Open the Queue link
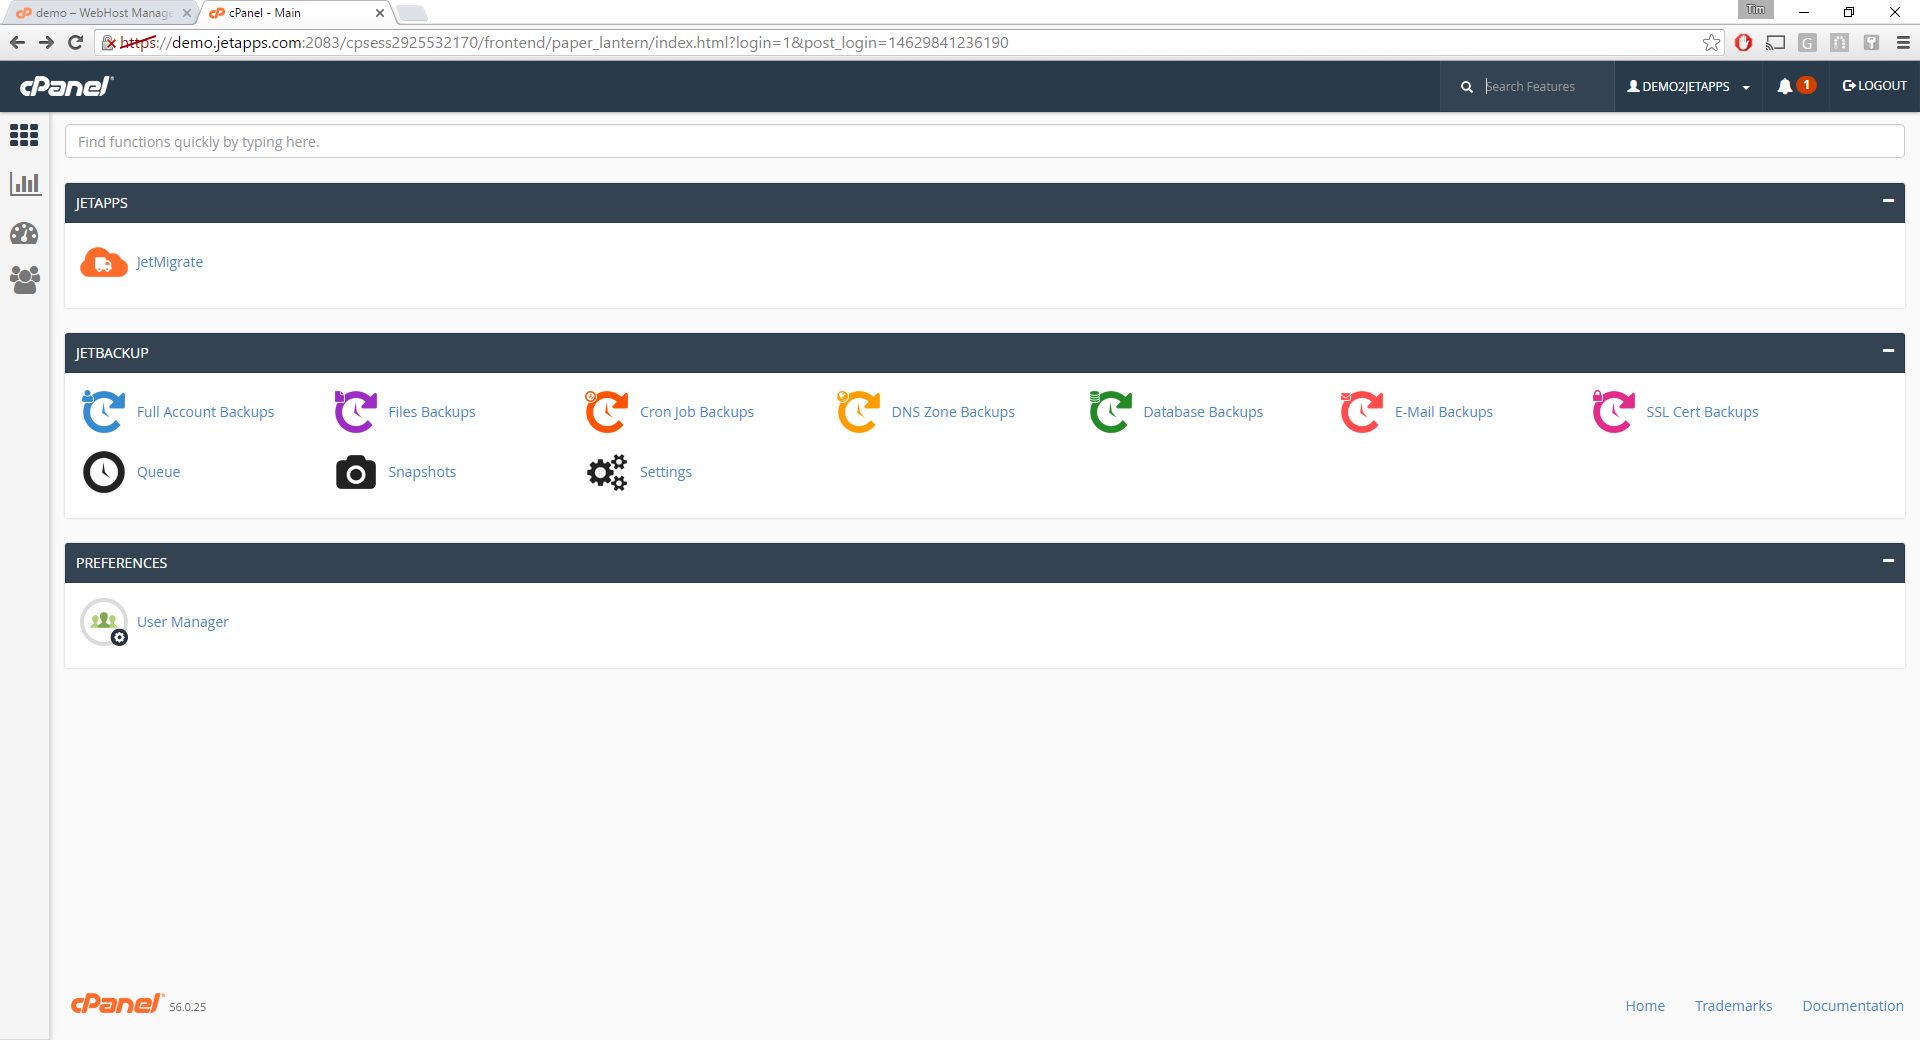Viewport: 1920px width, 1040px height. point(159,472)
